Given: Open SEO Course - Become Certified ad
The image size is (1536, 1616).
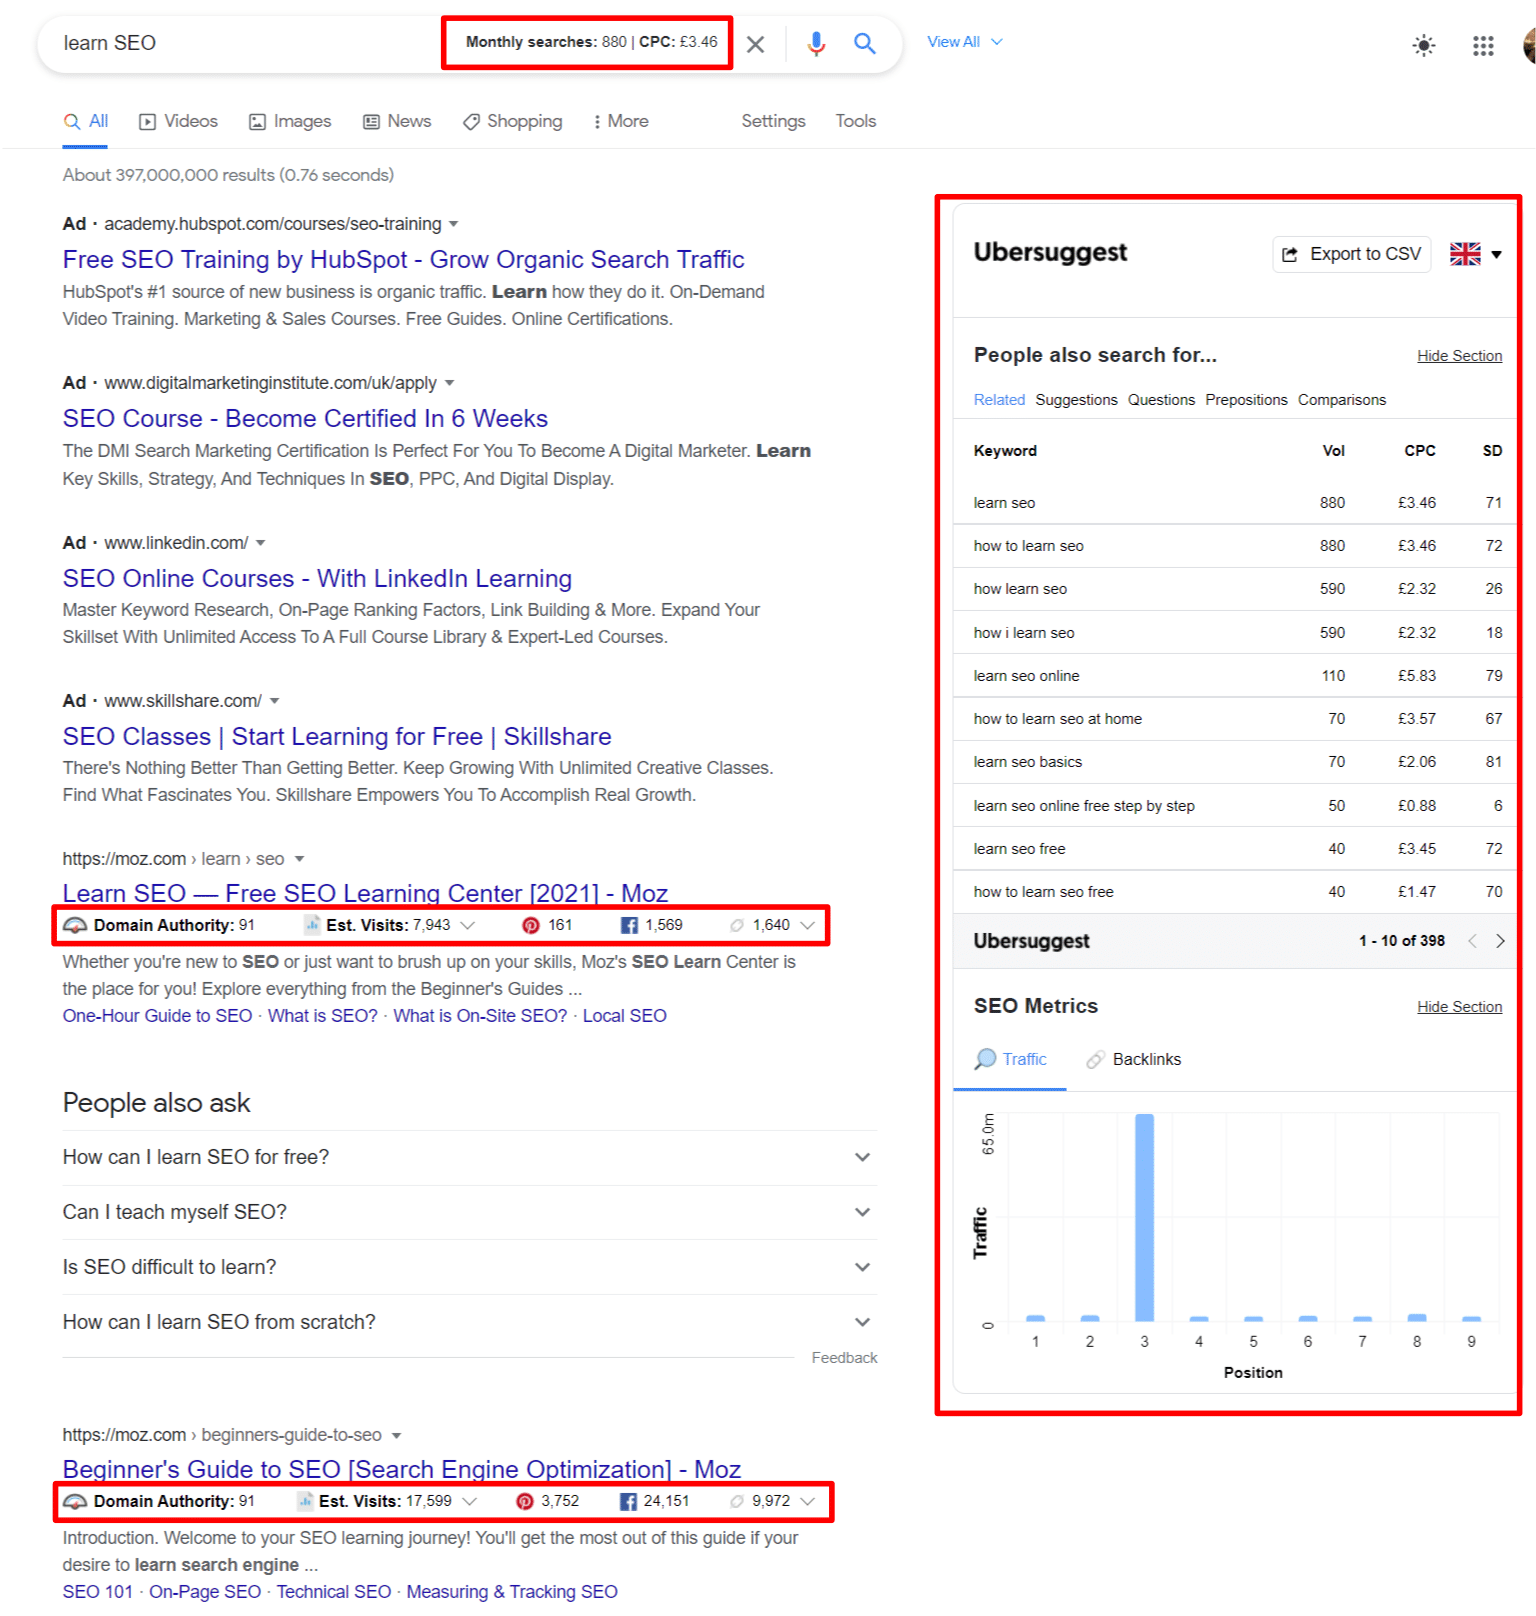Looking at the screenshot, I should pyautogui.click(x=305, y=419).
